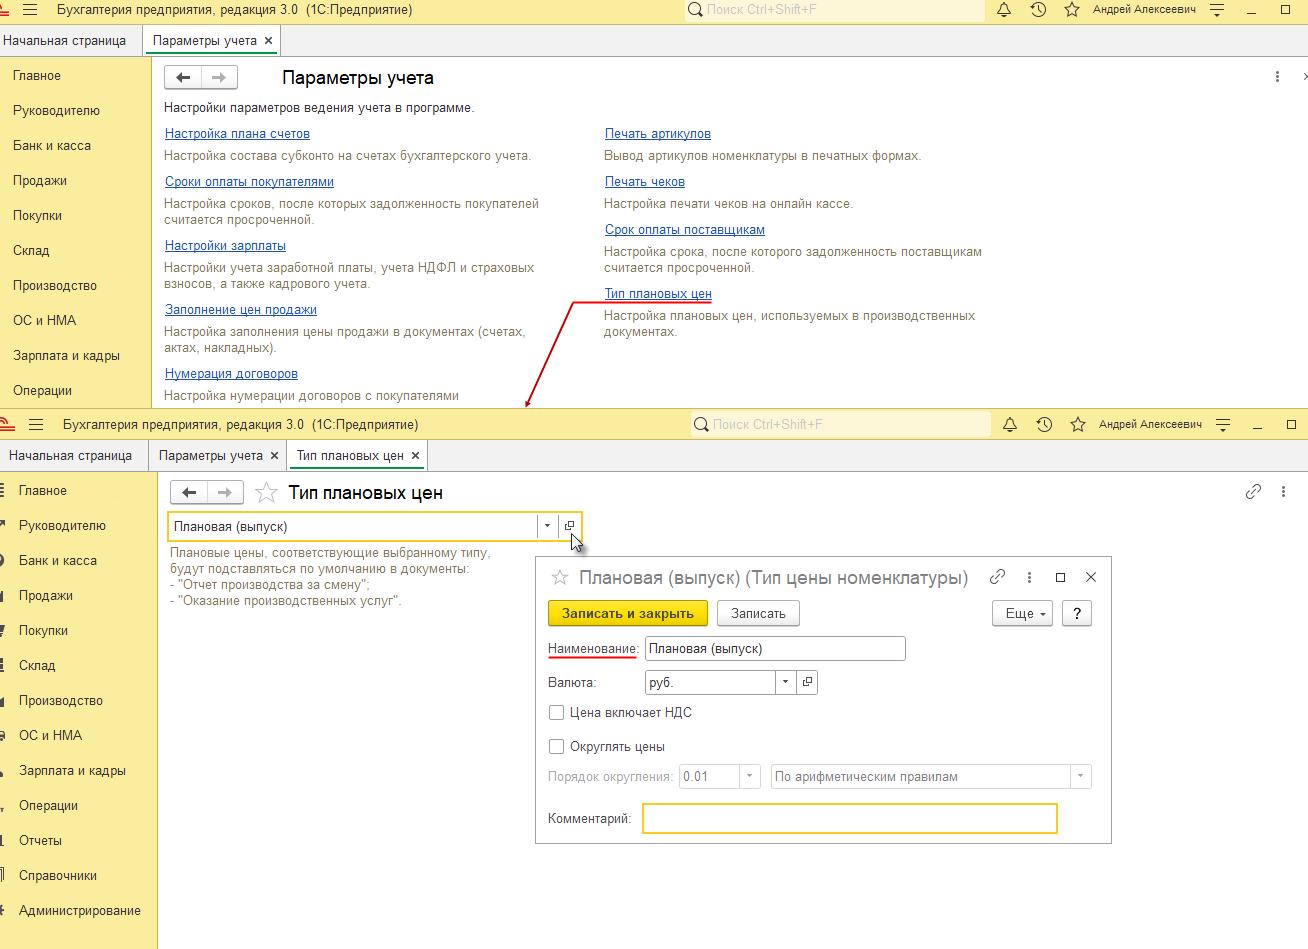
Task: Open Нумерация договоров link
Action: pos(231,374)
